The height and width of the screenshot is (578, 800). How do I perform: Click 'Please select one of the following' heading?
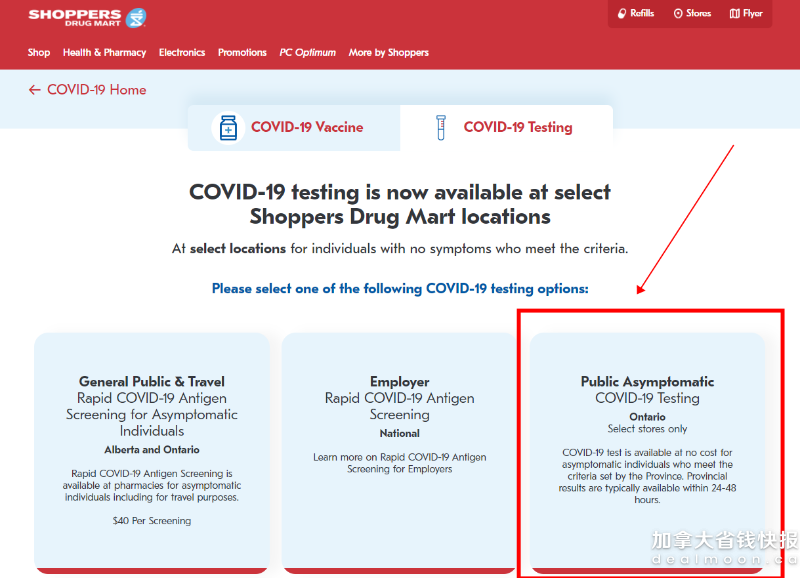pyautogui.click(x=400, y=289)
